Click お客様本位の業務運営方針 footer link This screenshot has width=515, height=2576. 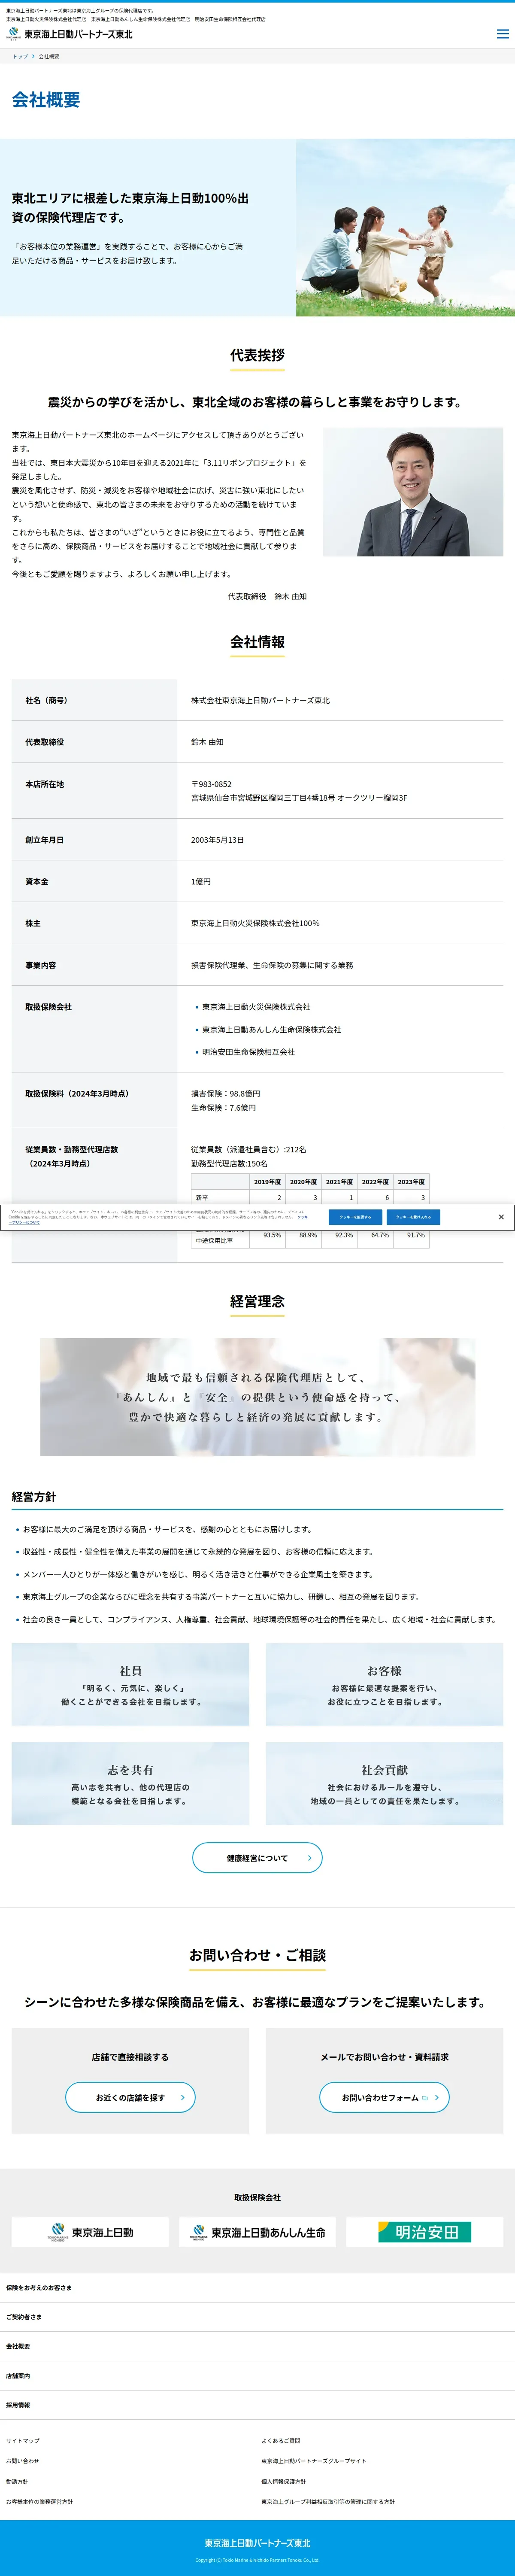point(39,2502)
